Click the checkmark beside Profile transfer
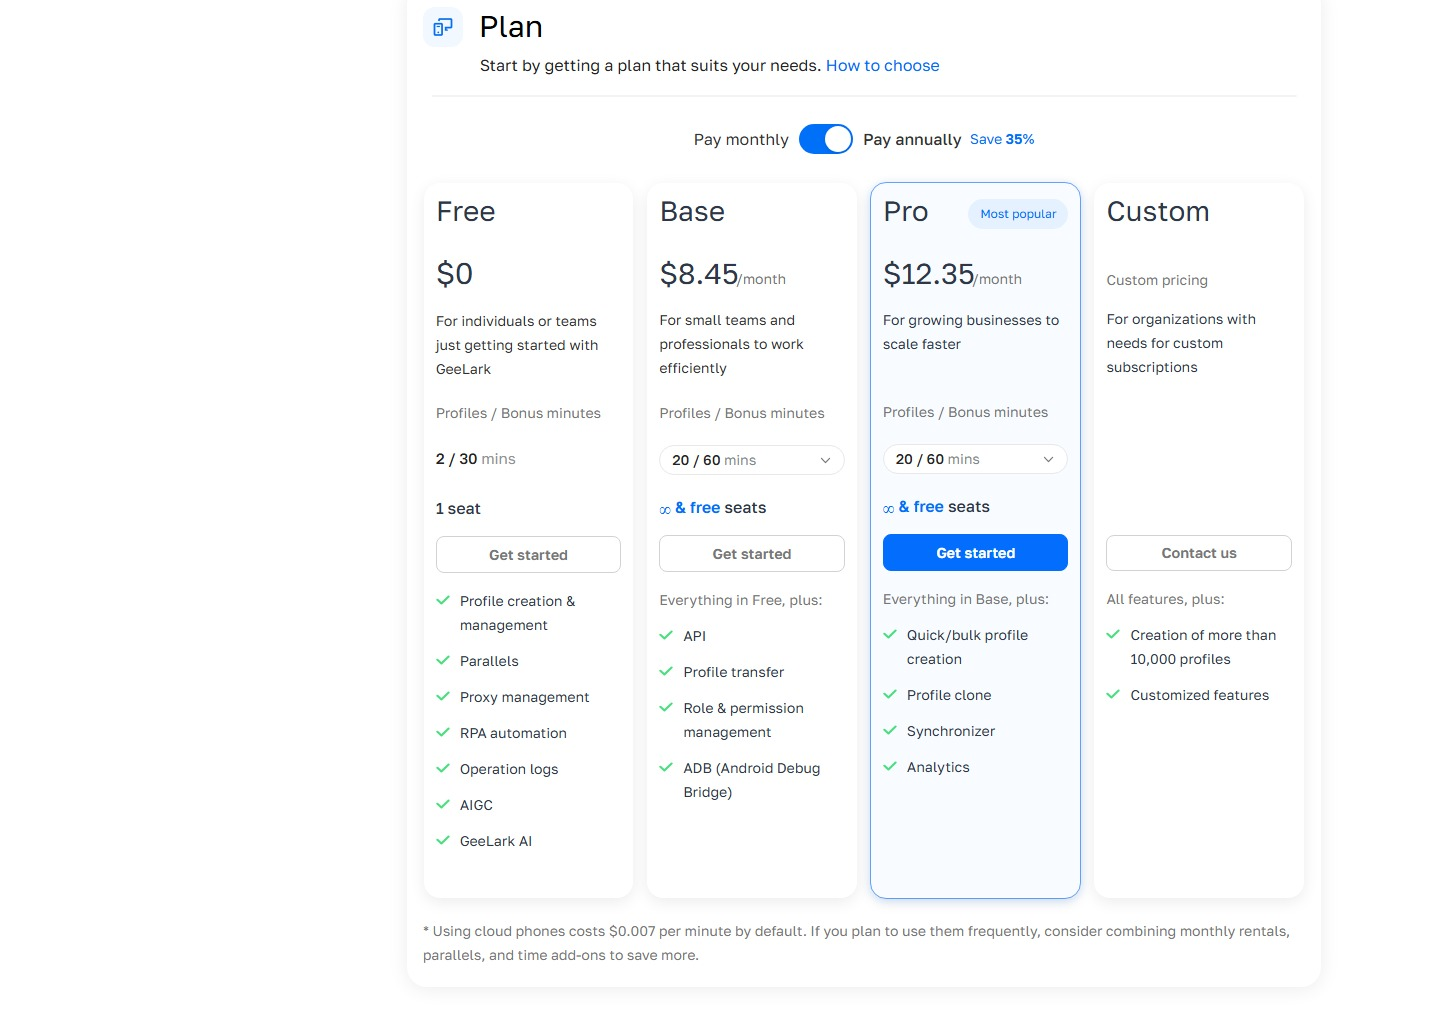 click(x=667, y=671)
